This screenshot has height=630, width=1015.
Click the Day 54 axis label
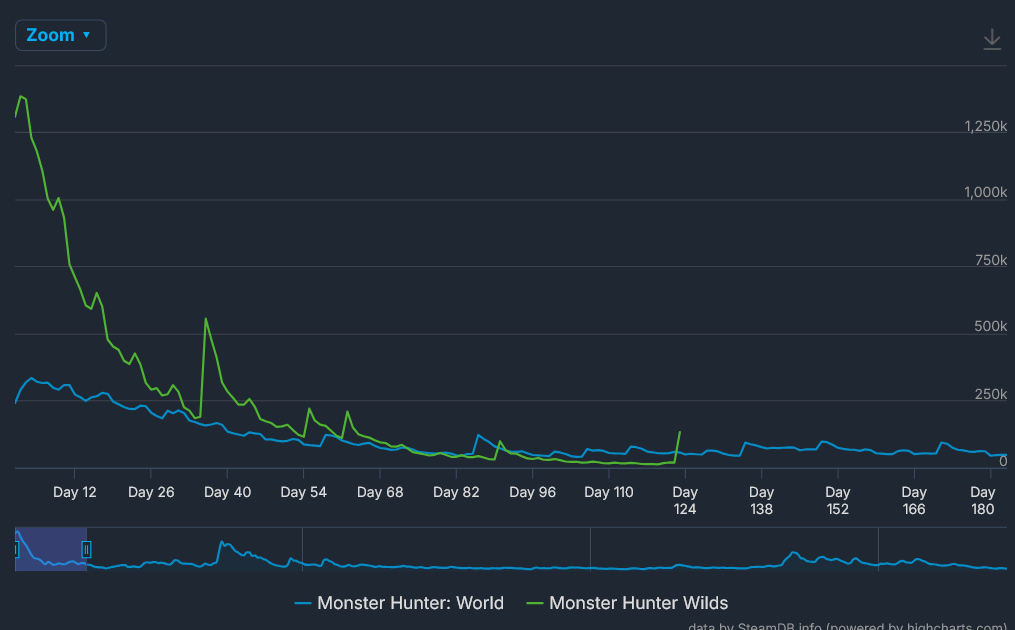click(304, 492)
